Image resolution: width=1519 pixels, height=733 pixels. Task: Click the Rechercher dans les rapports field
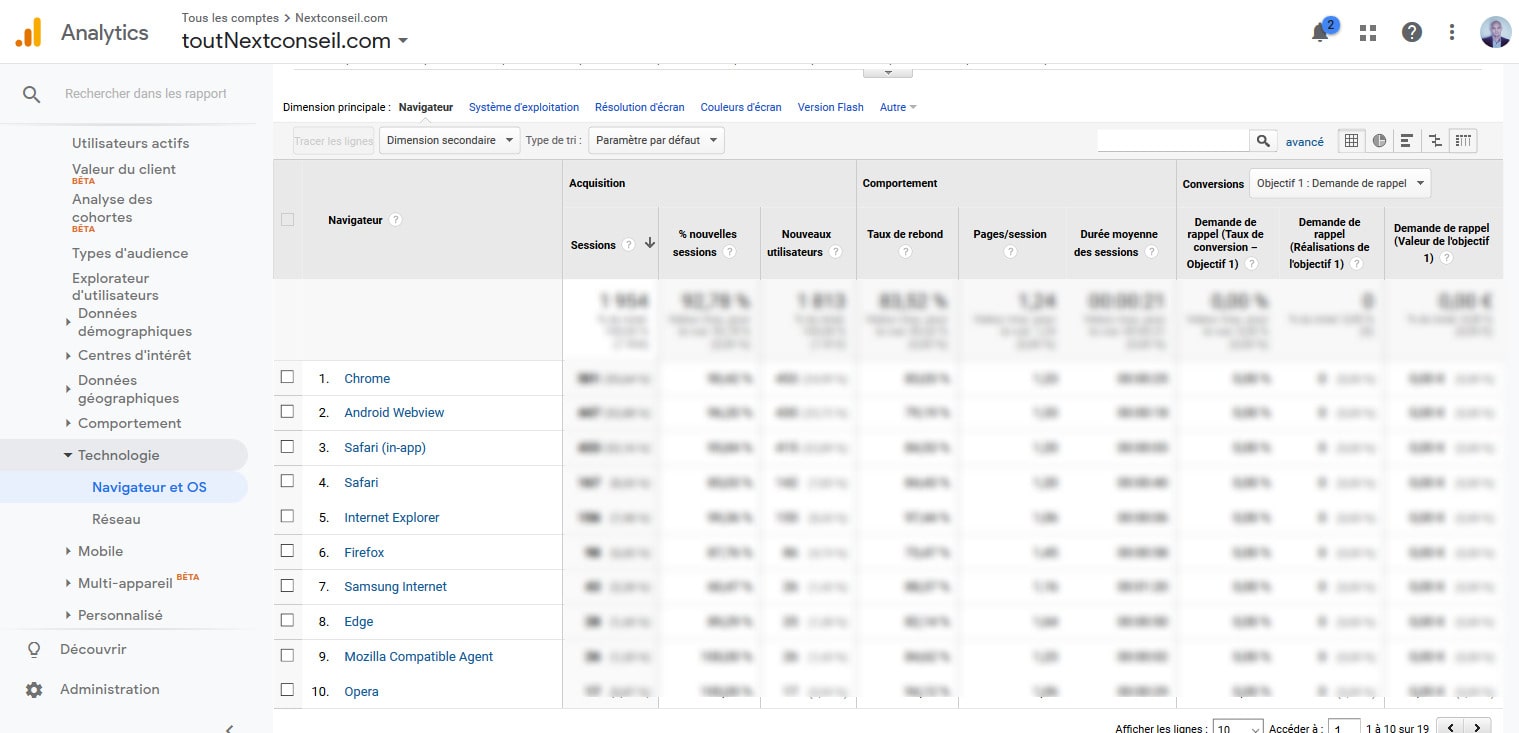[x=146, y=94]
